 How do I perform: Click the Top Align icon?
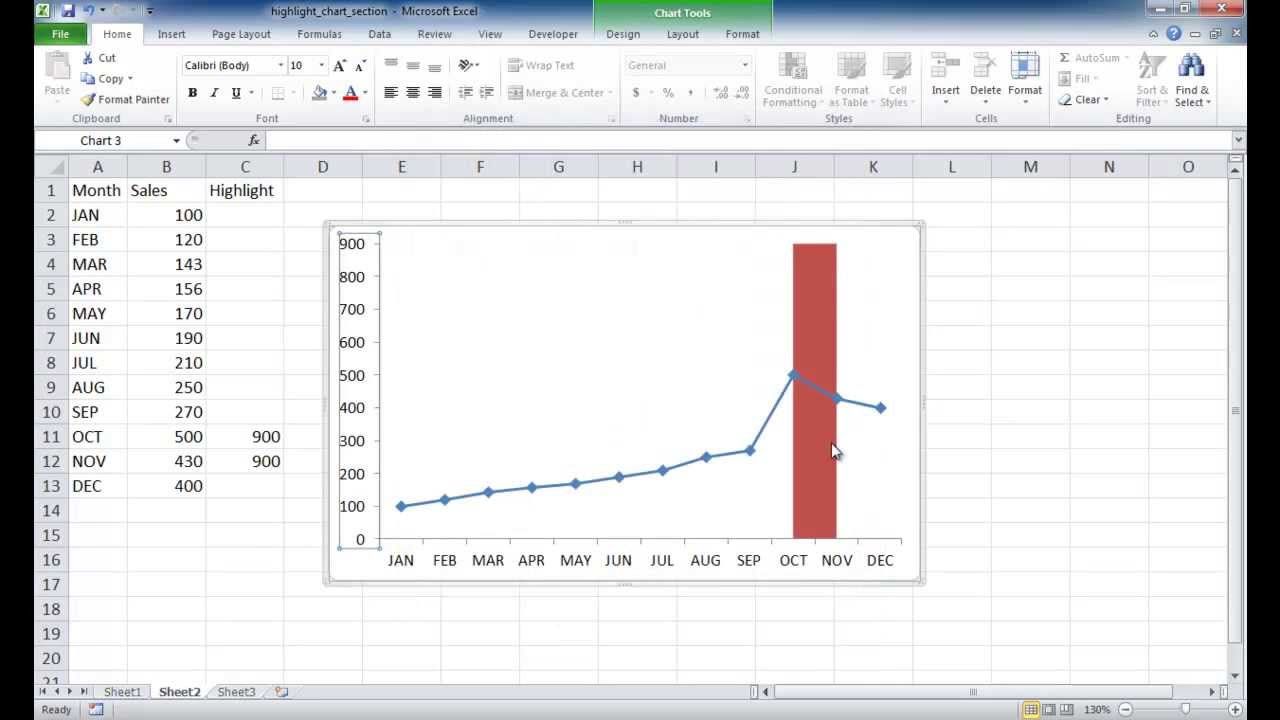point(391,65)
